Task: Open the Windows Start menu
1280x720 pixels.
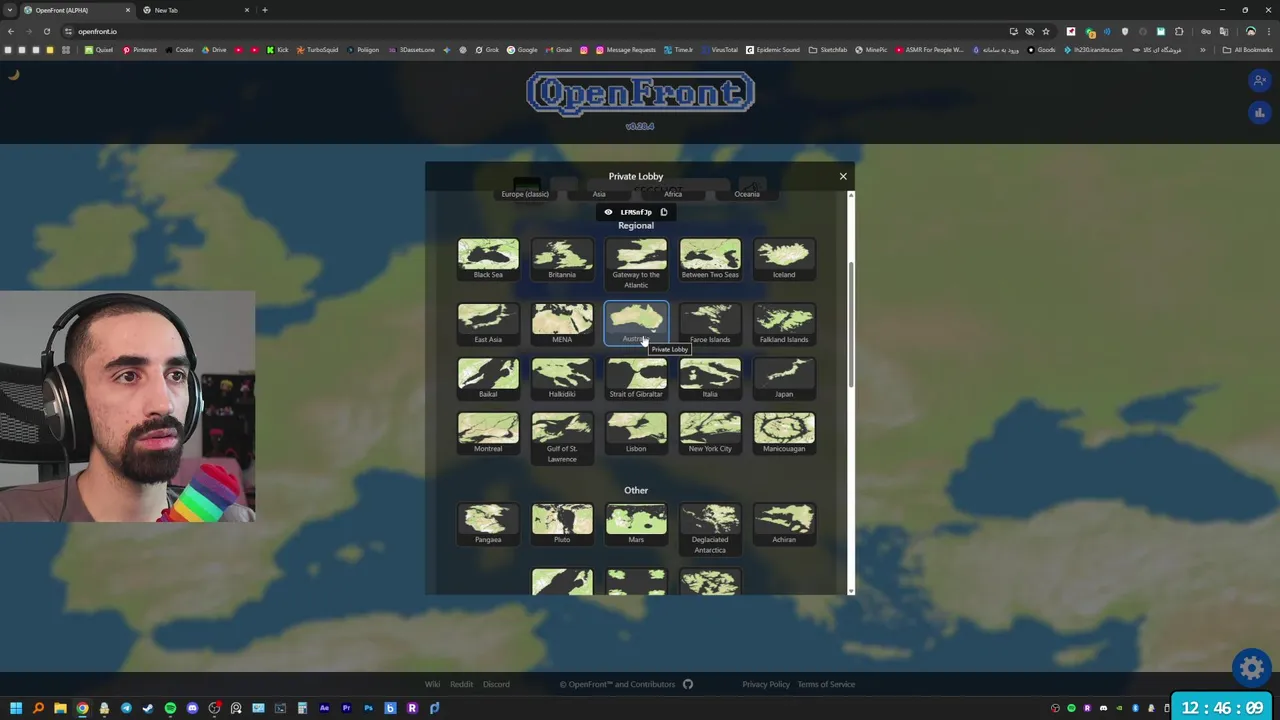Action: [16, 708]
